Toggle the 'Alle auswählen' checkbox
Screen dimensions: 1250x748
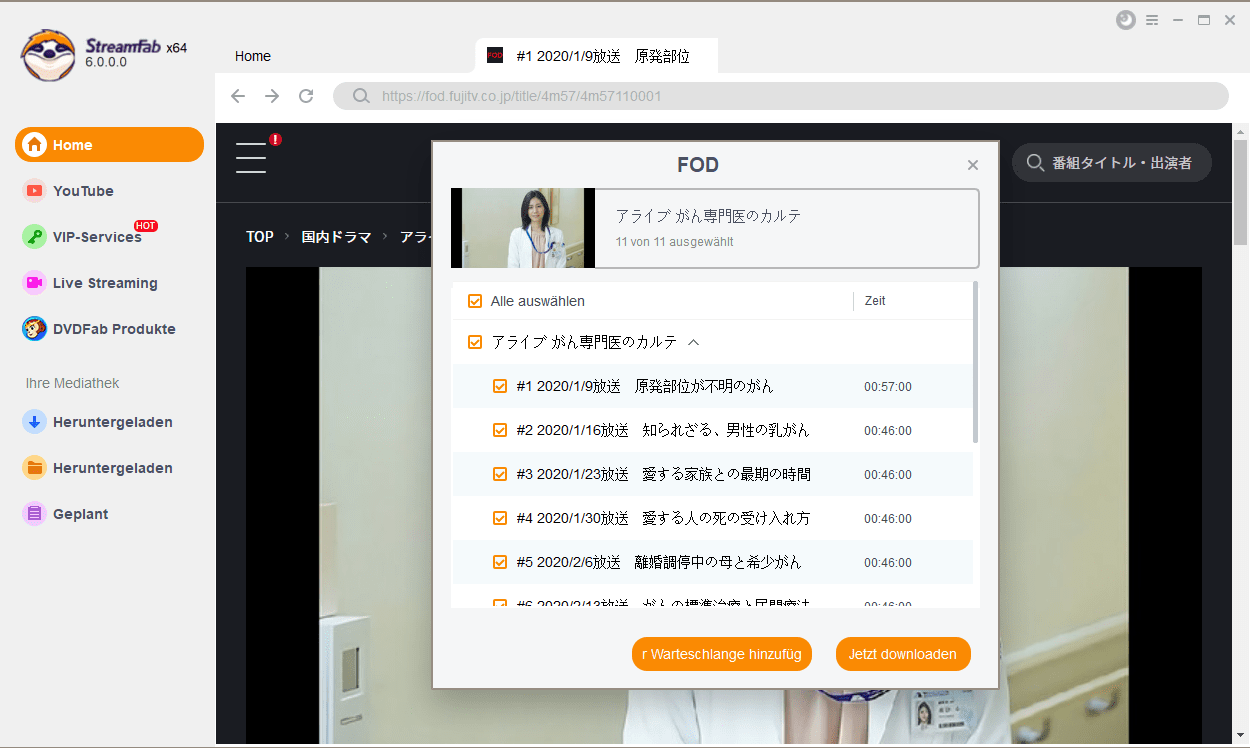point(475,301)
